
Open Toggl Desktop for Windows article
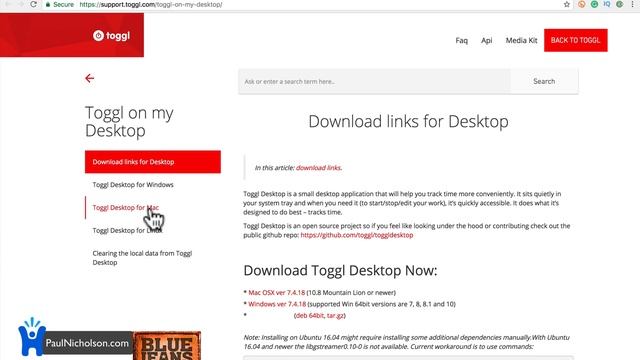[x=133, y=184]
